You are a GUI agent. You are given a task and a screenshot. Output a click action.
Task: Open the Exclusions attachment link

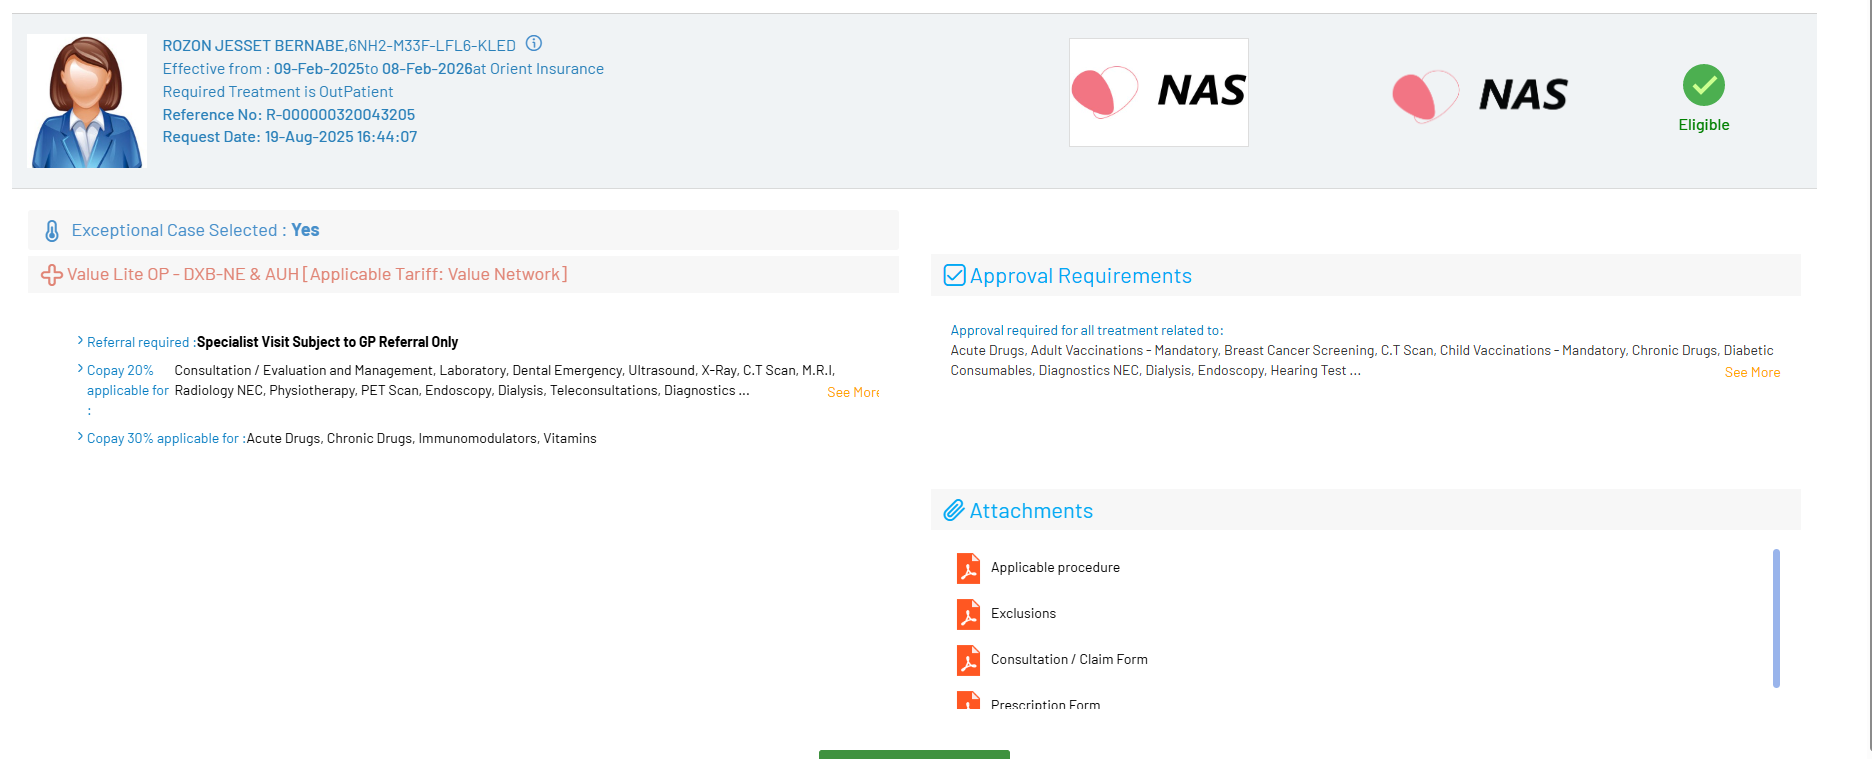tap(1023, 614)
